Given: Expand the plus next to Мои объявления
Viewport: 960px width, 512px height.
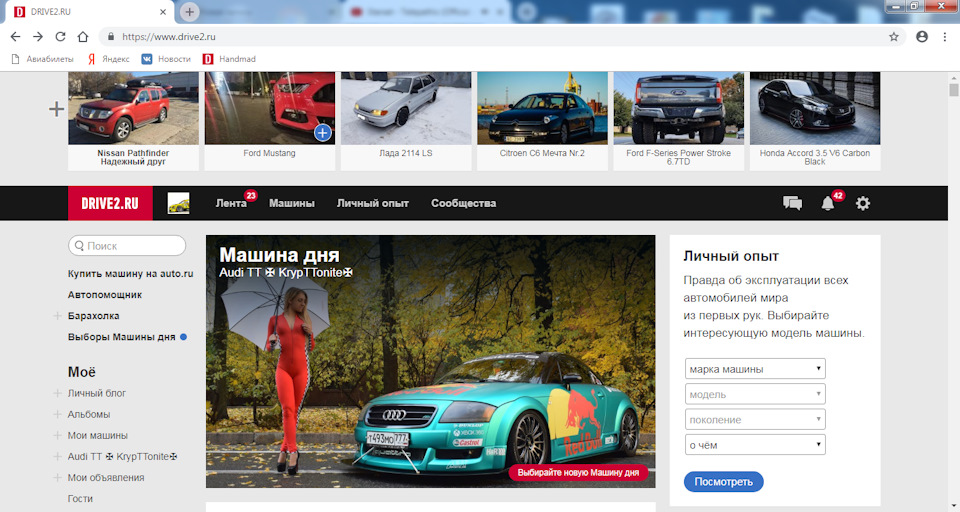Looking at the screenshot, I should (57, 478).
